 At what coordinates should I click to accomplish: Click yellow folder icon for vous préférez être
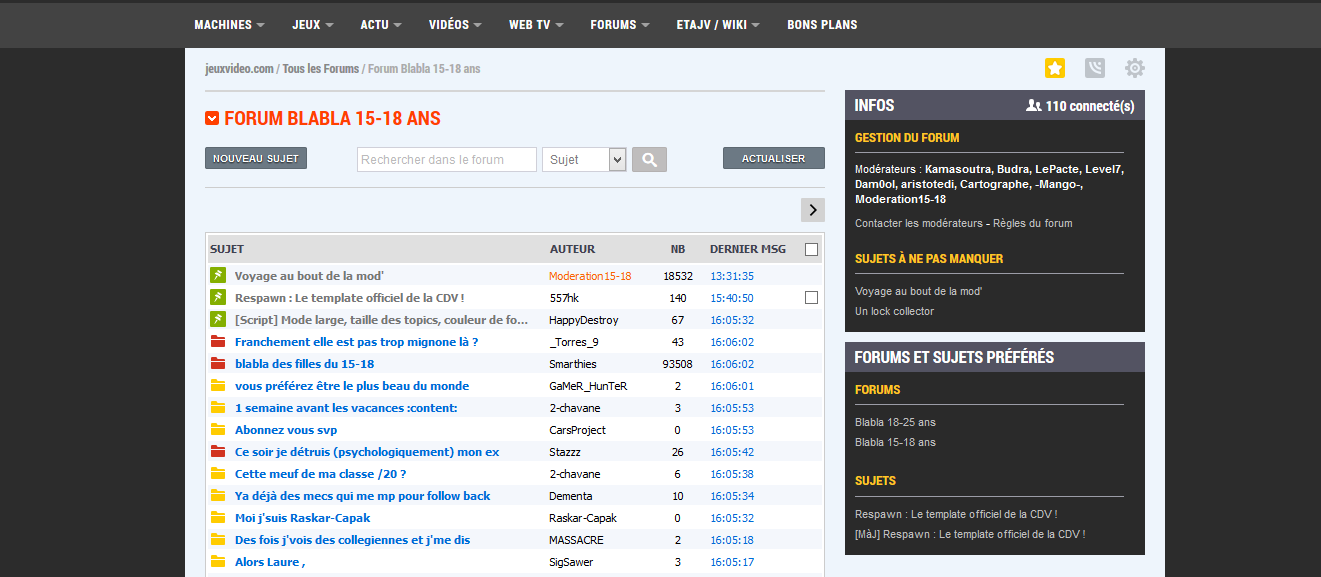pos(218,385)
